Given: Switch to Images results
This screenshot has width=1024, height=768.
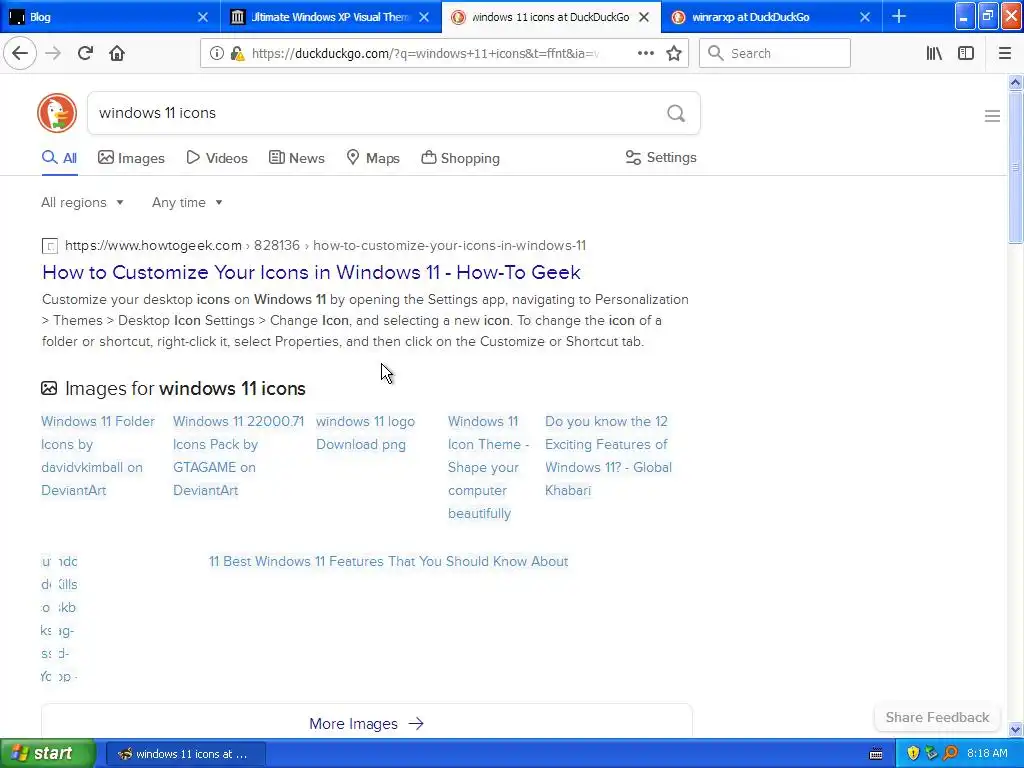Looking at the screenshot, I should (131, 158).
